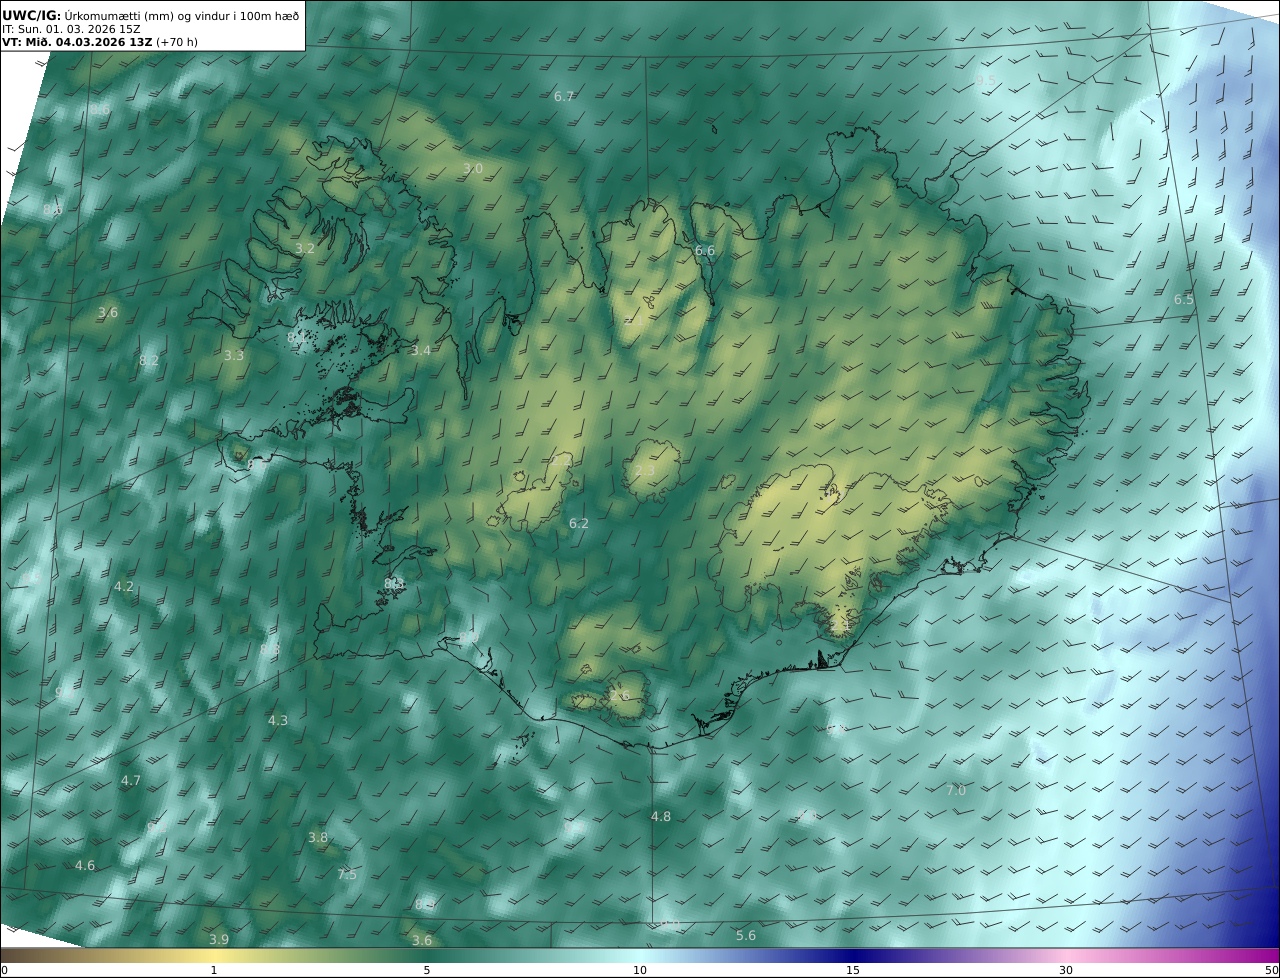Click the '3.2' value in the Westfjords

[x=305, y=249]
